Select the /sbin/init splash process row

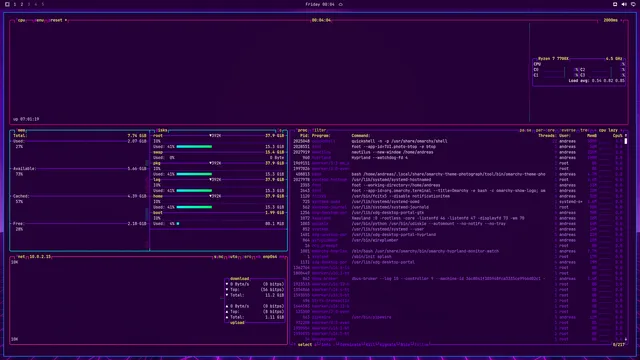pyautogui.click(x=458, y=257)
